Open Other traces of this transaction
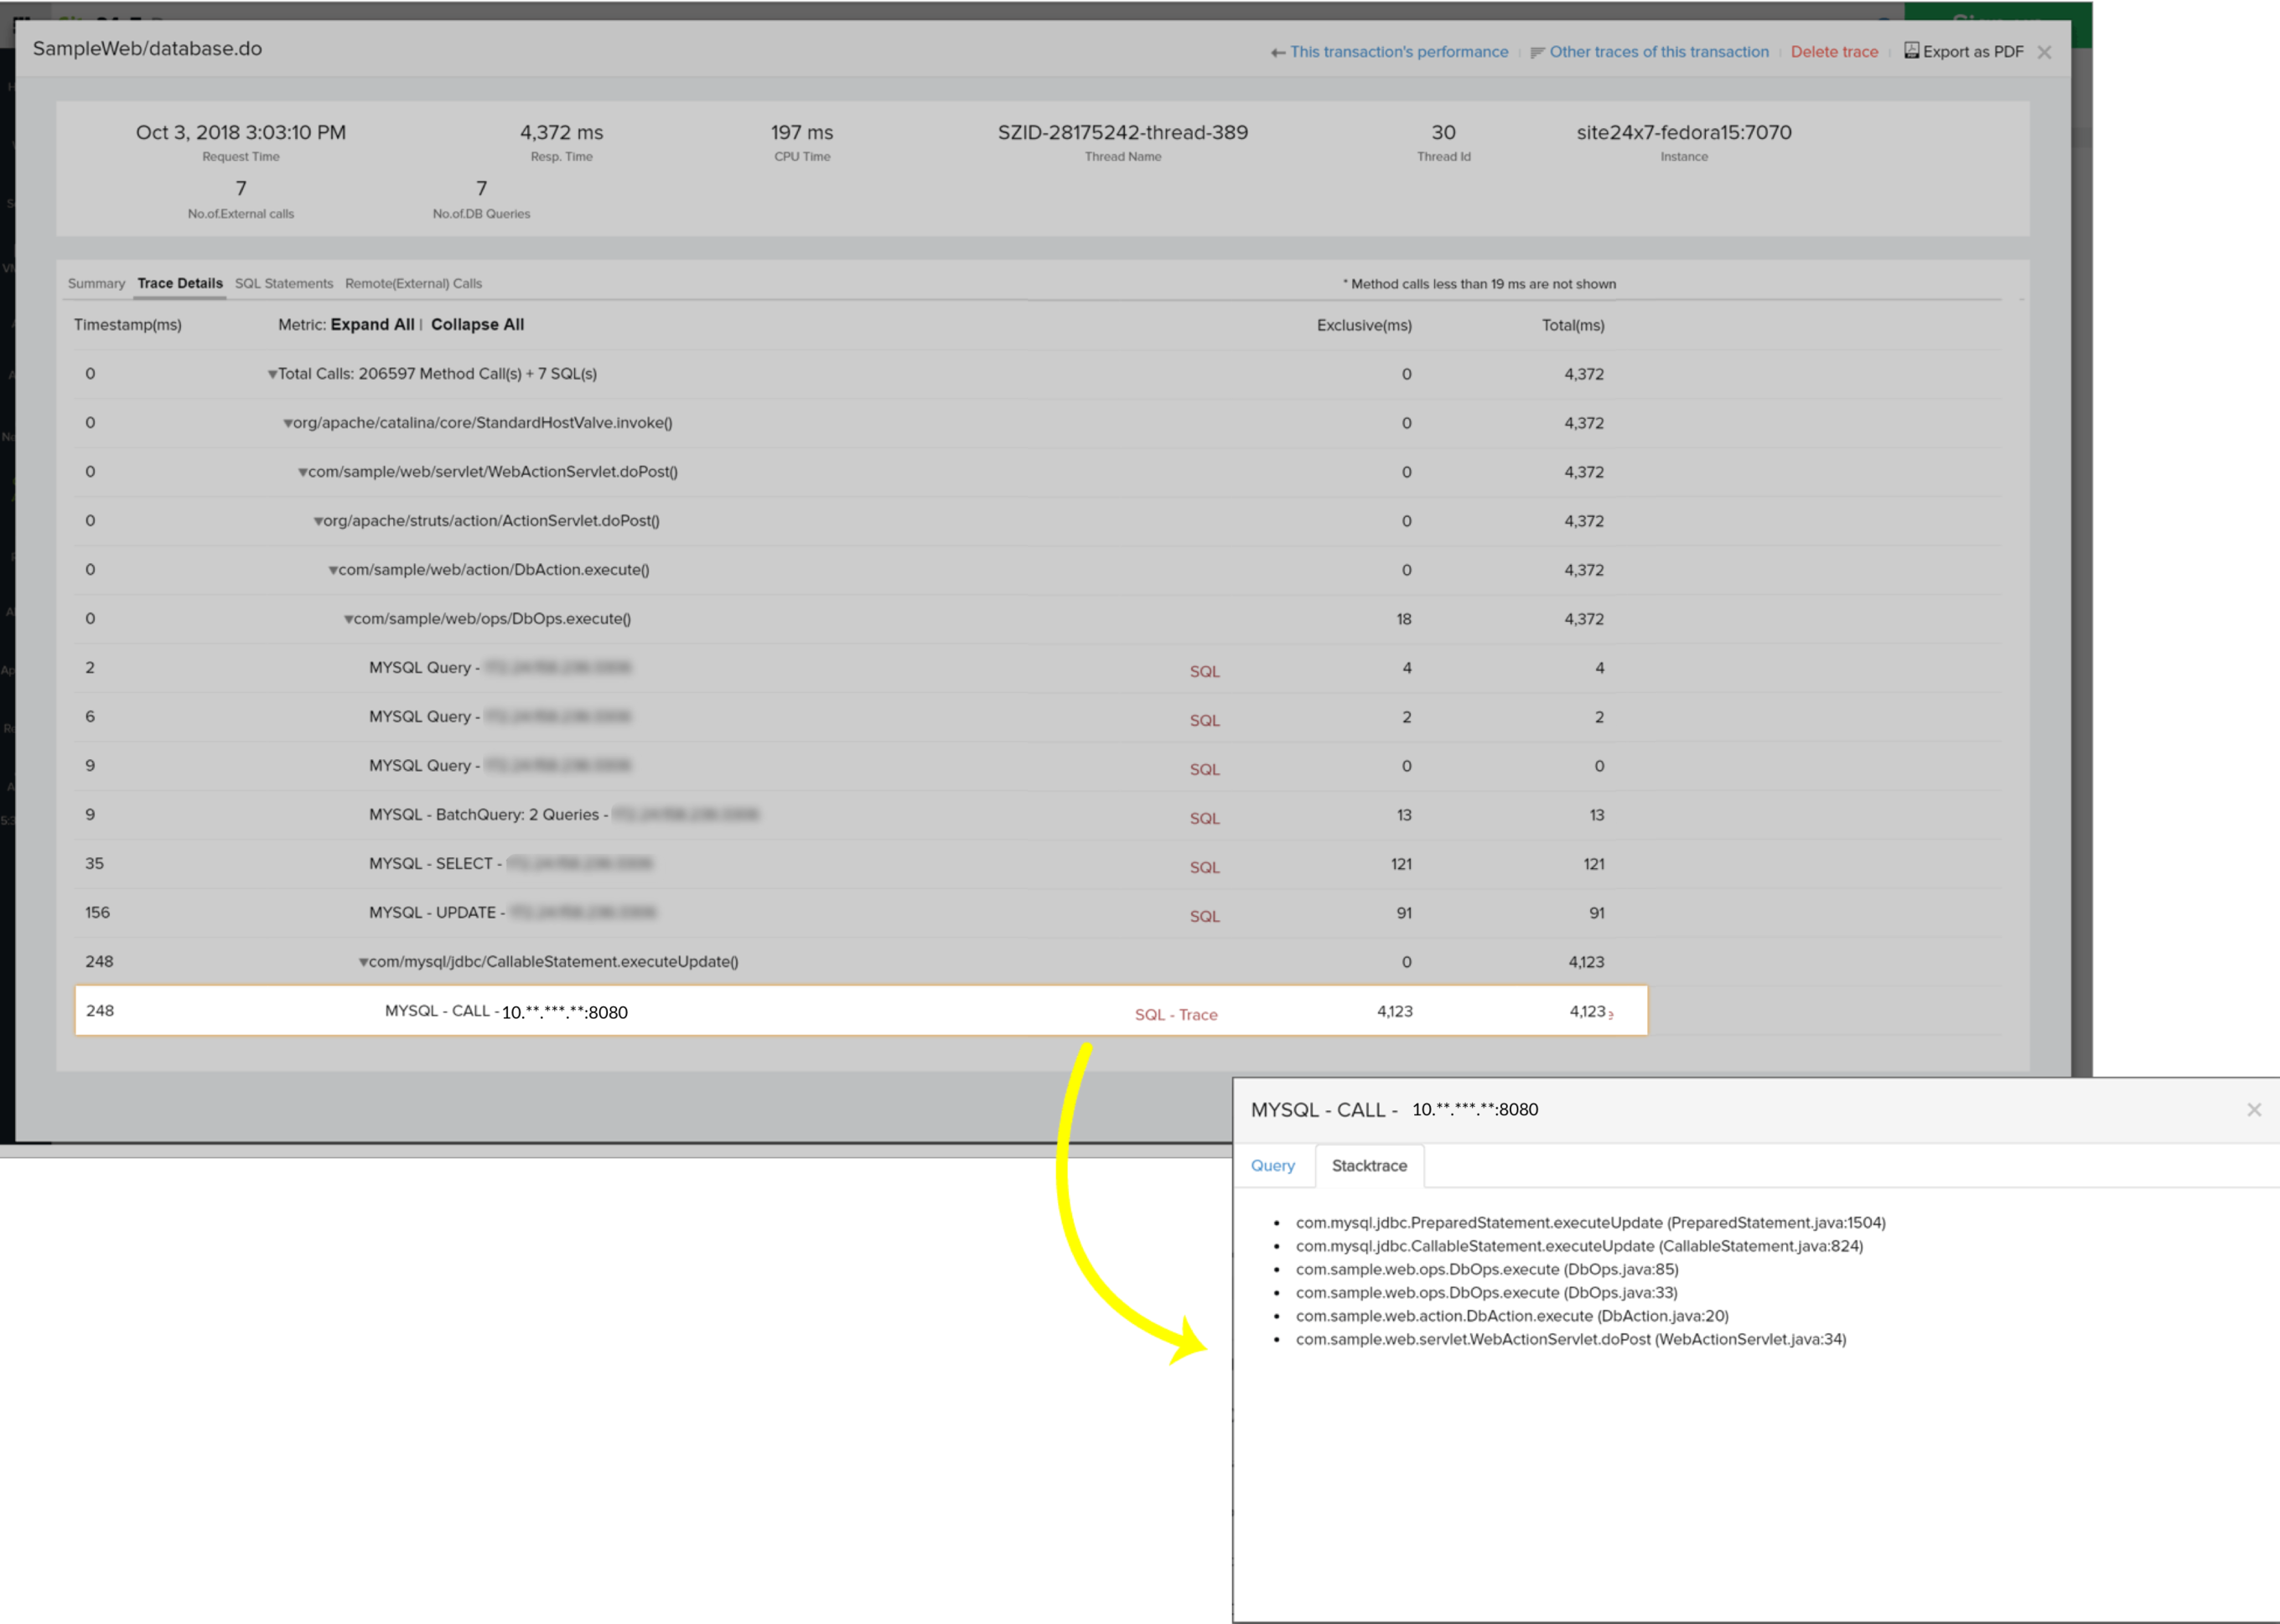The image size is (2280, 1624). click(x=1658, y=52)
